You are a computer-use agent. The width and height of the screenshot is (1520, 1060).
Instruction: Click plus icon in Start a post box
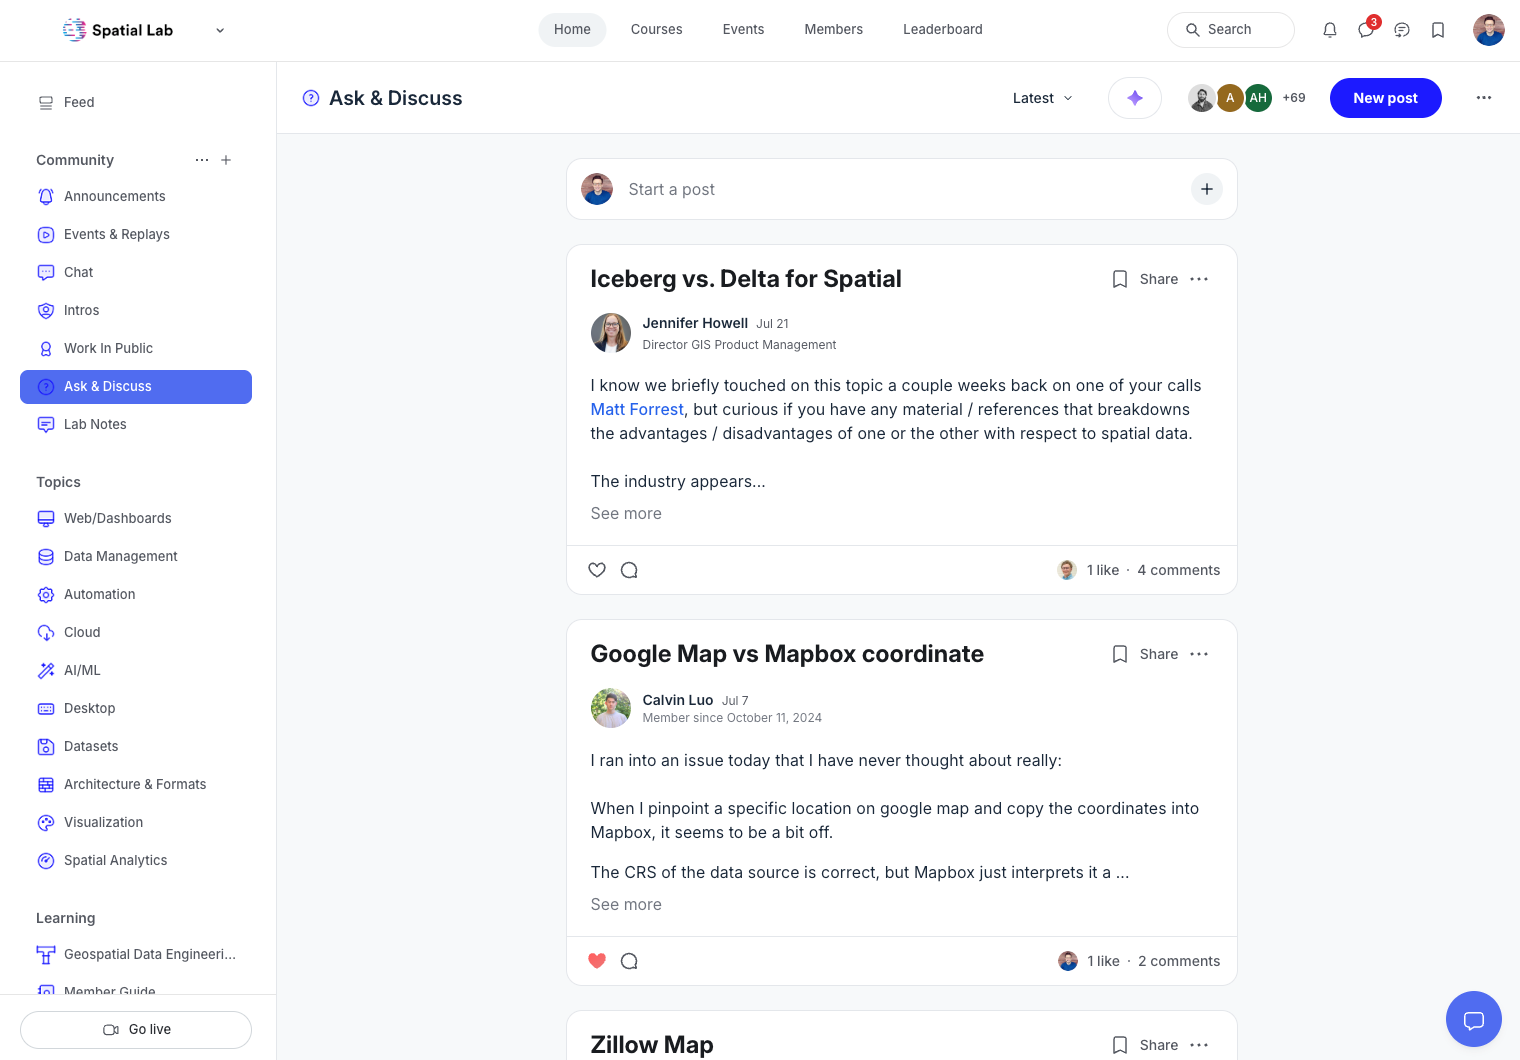[x=1207, y=189]
